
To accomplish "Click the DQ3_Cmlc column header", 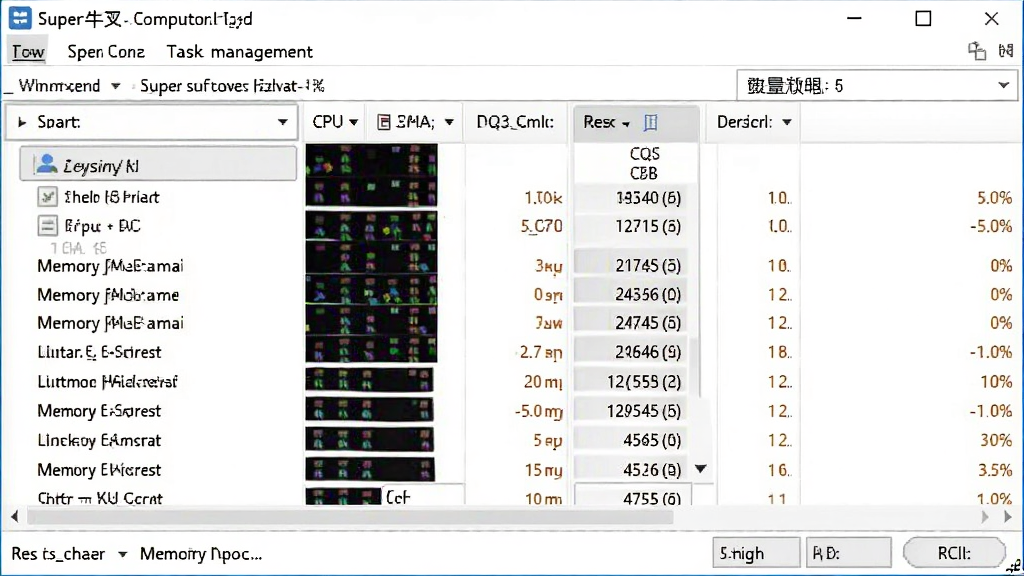I will click(x=515, y=122).
